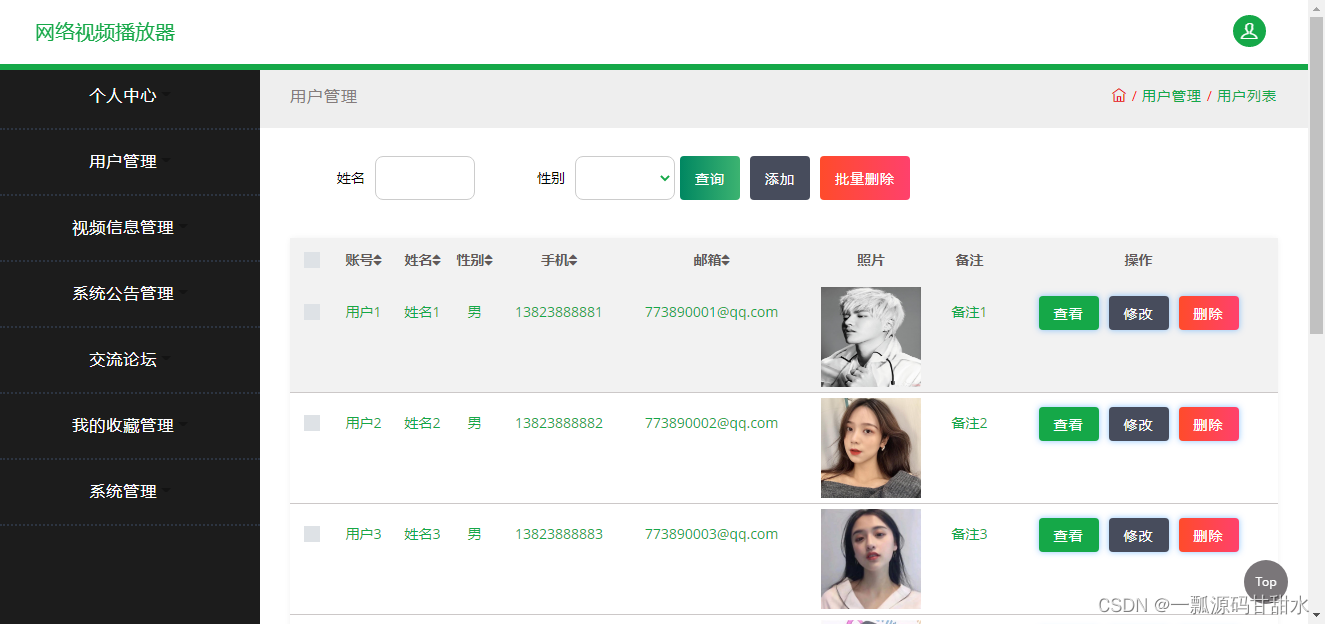The width and height of the screenshot is (1325, 624).
Task: Click the 姓名3 name cell
Action: [x=422, y=534]
